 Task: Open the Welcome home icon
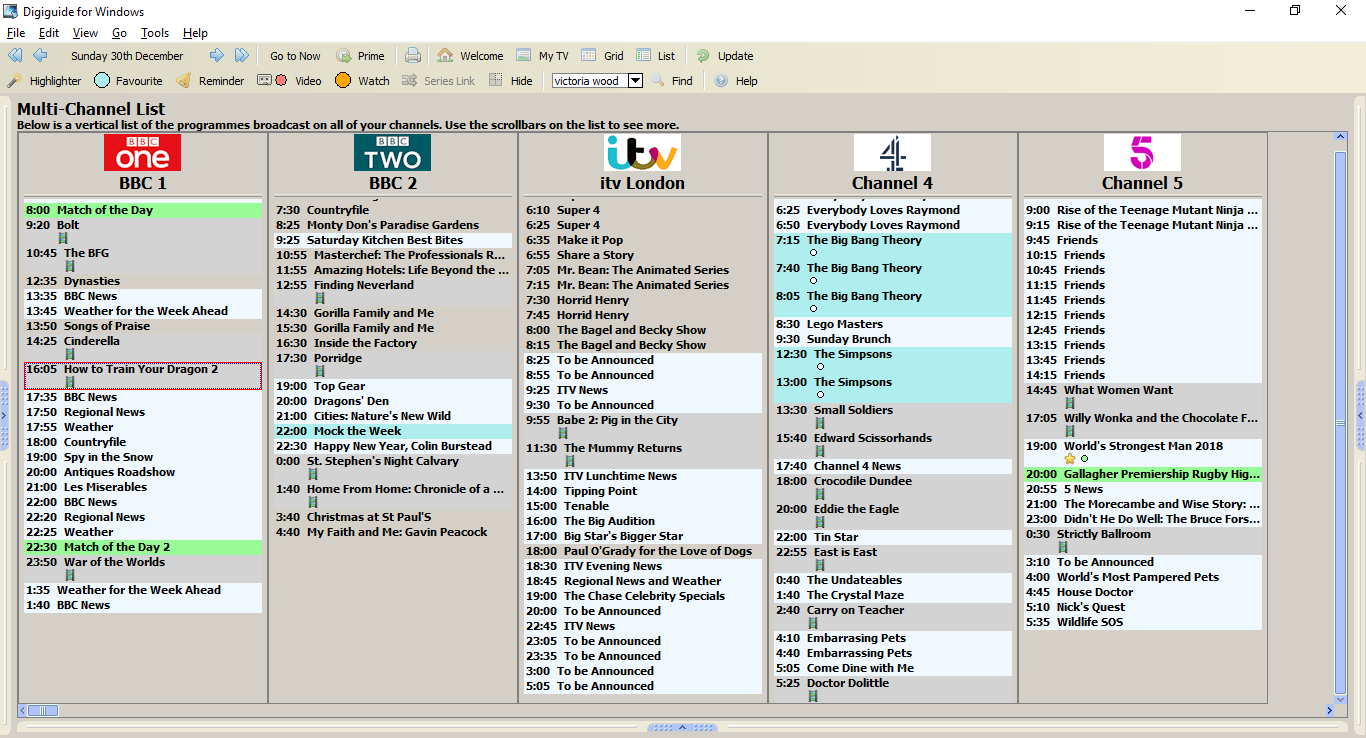(x=445, y=56)
